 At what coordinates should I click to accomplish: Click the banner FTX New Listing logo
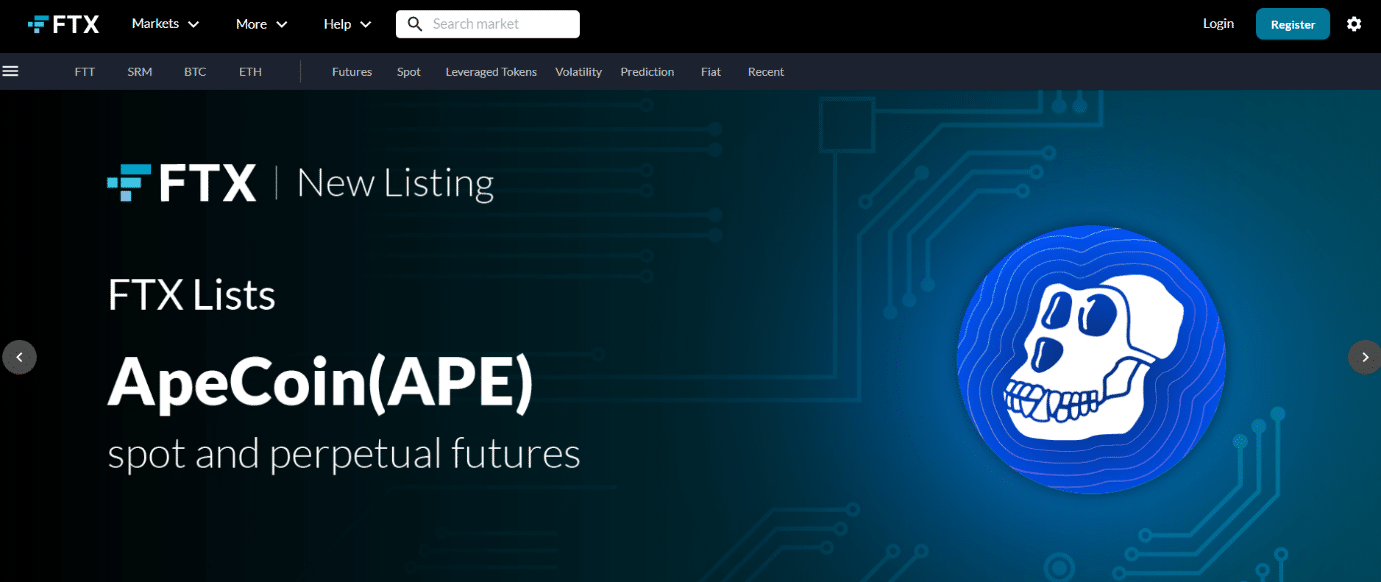click(300, 183)
